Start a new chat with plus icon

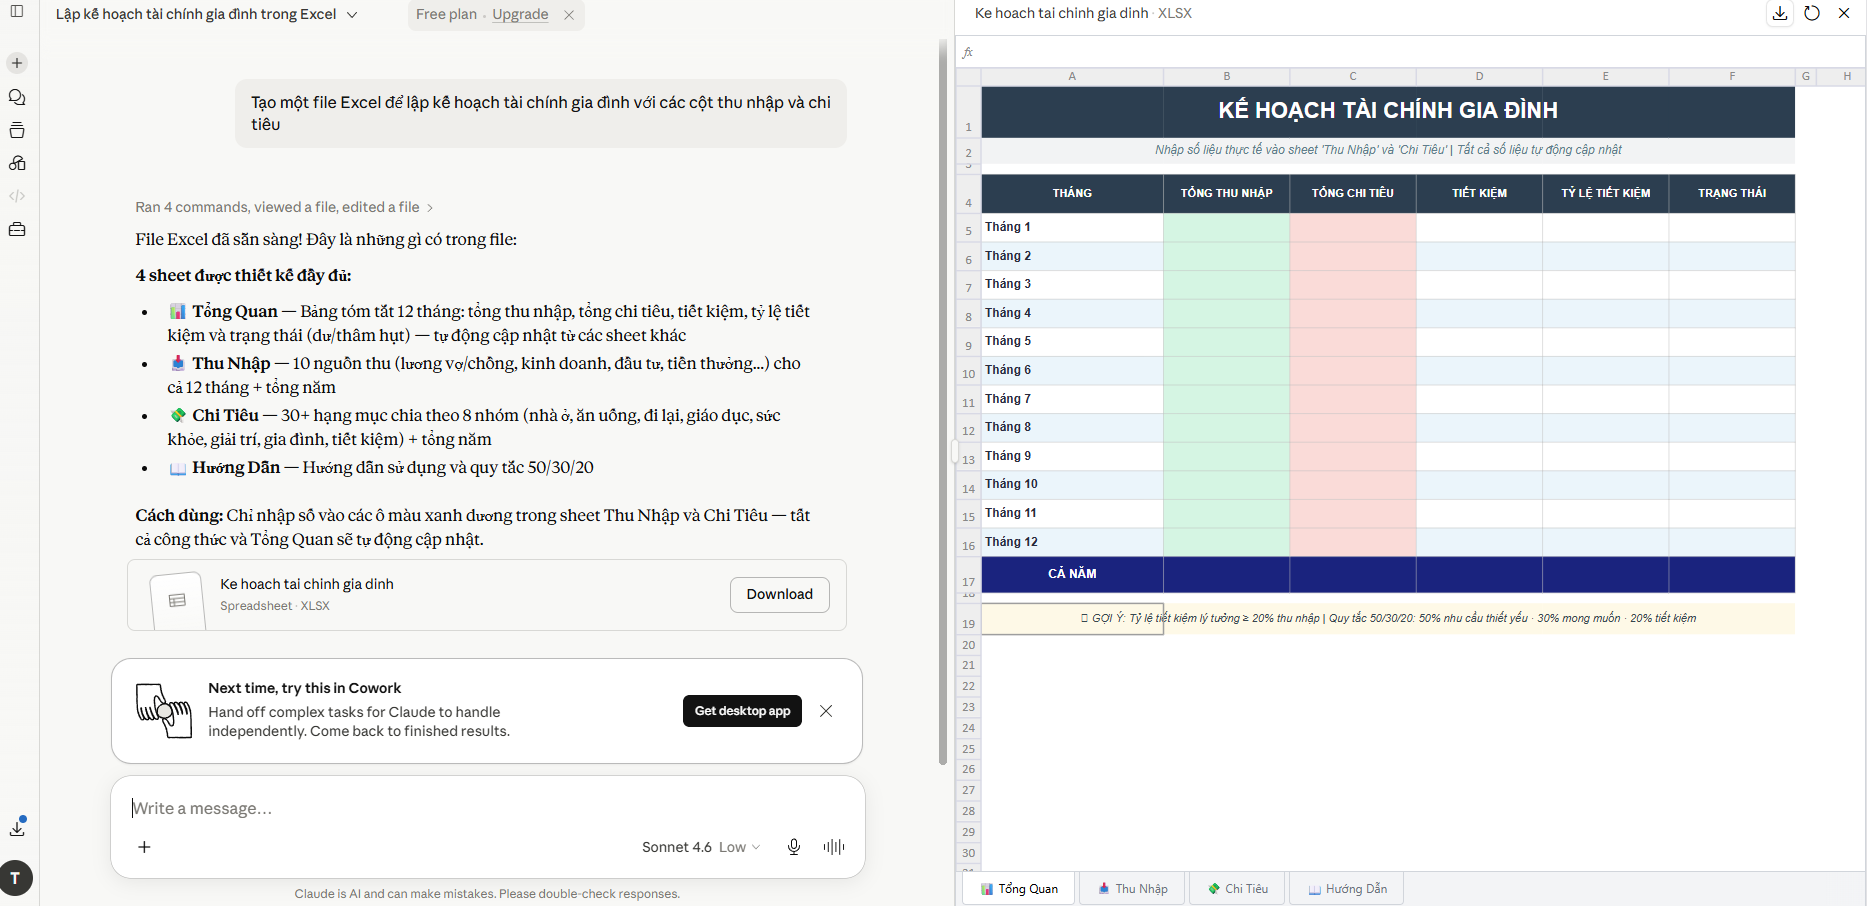(x=17, y=63)
